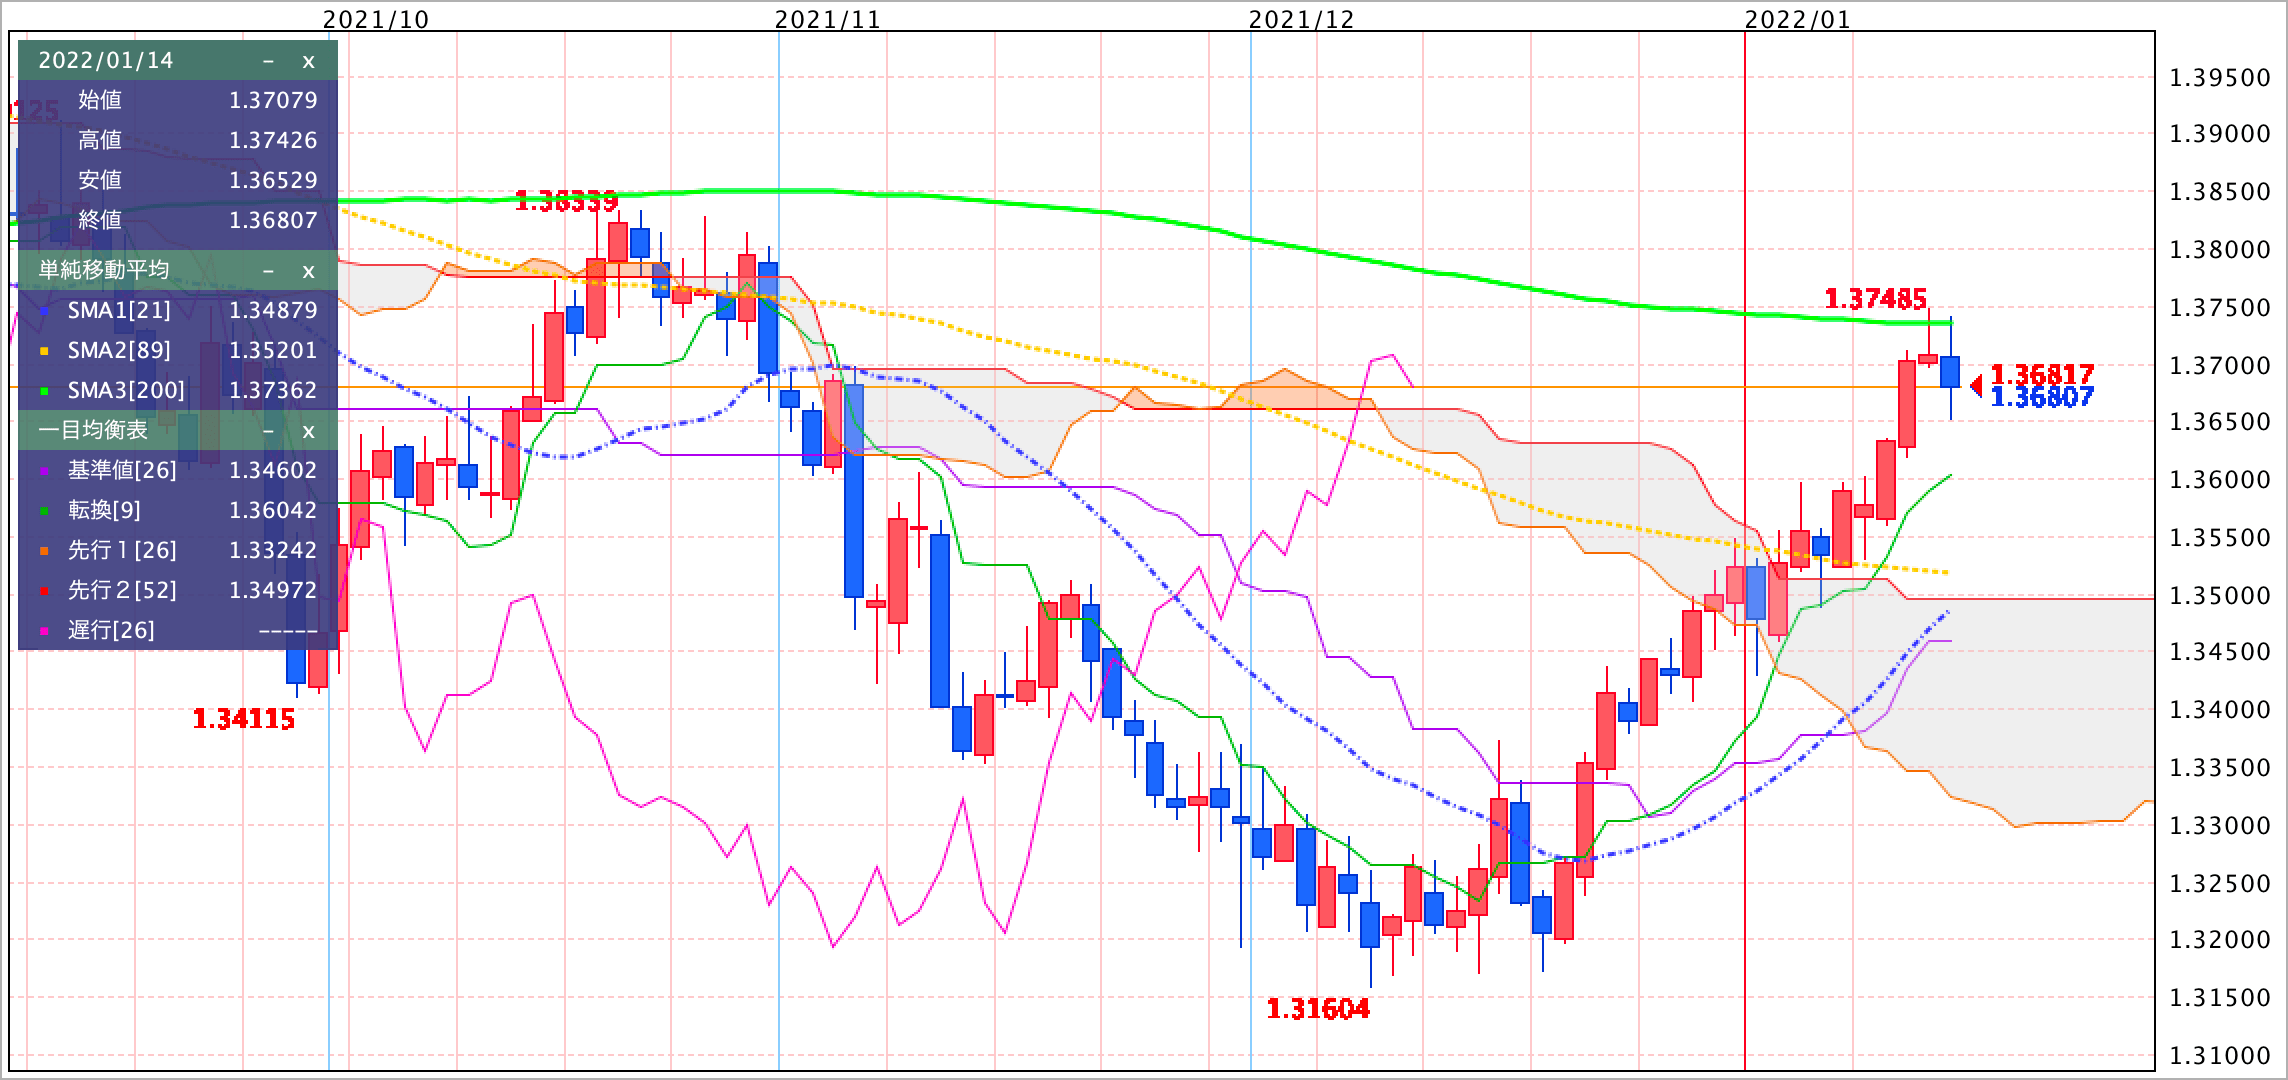This screenshot has height=1080, width=2288.
Task: Click the 1.31604 low price label
Action: click(x=1318, y=1009)
